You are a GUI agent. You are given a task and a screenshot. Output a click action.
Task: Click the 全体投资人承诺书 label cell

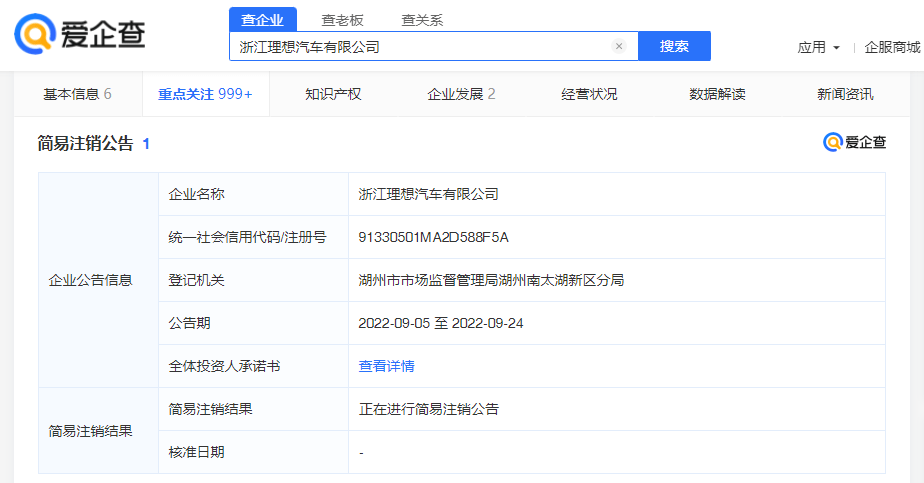(x=253, y=366)
